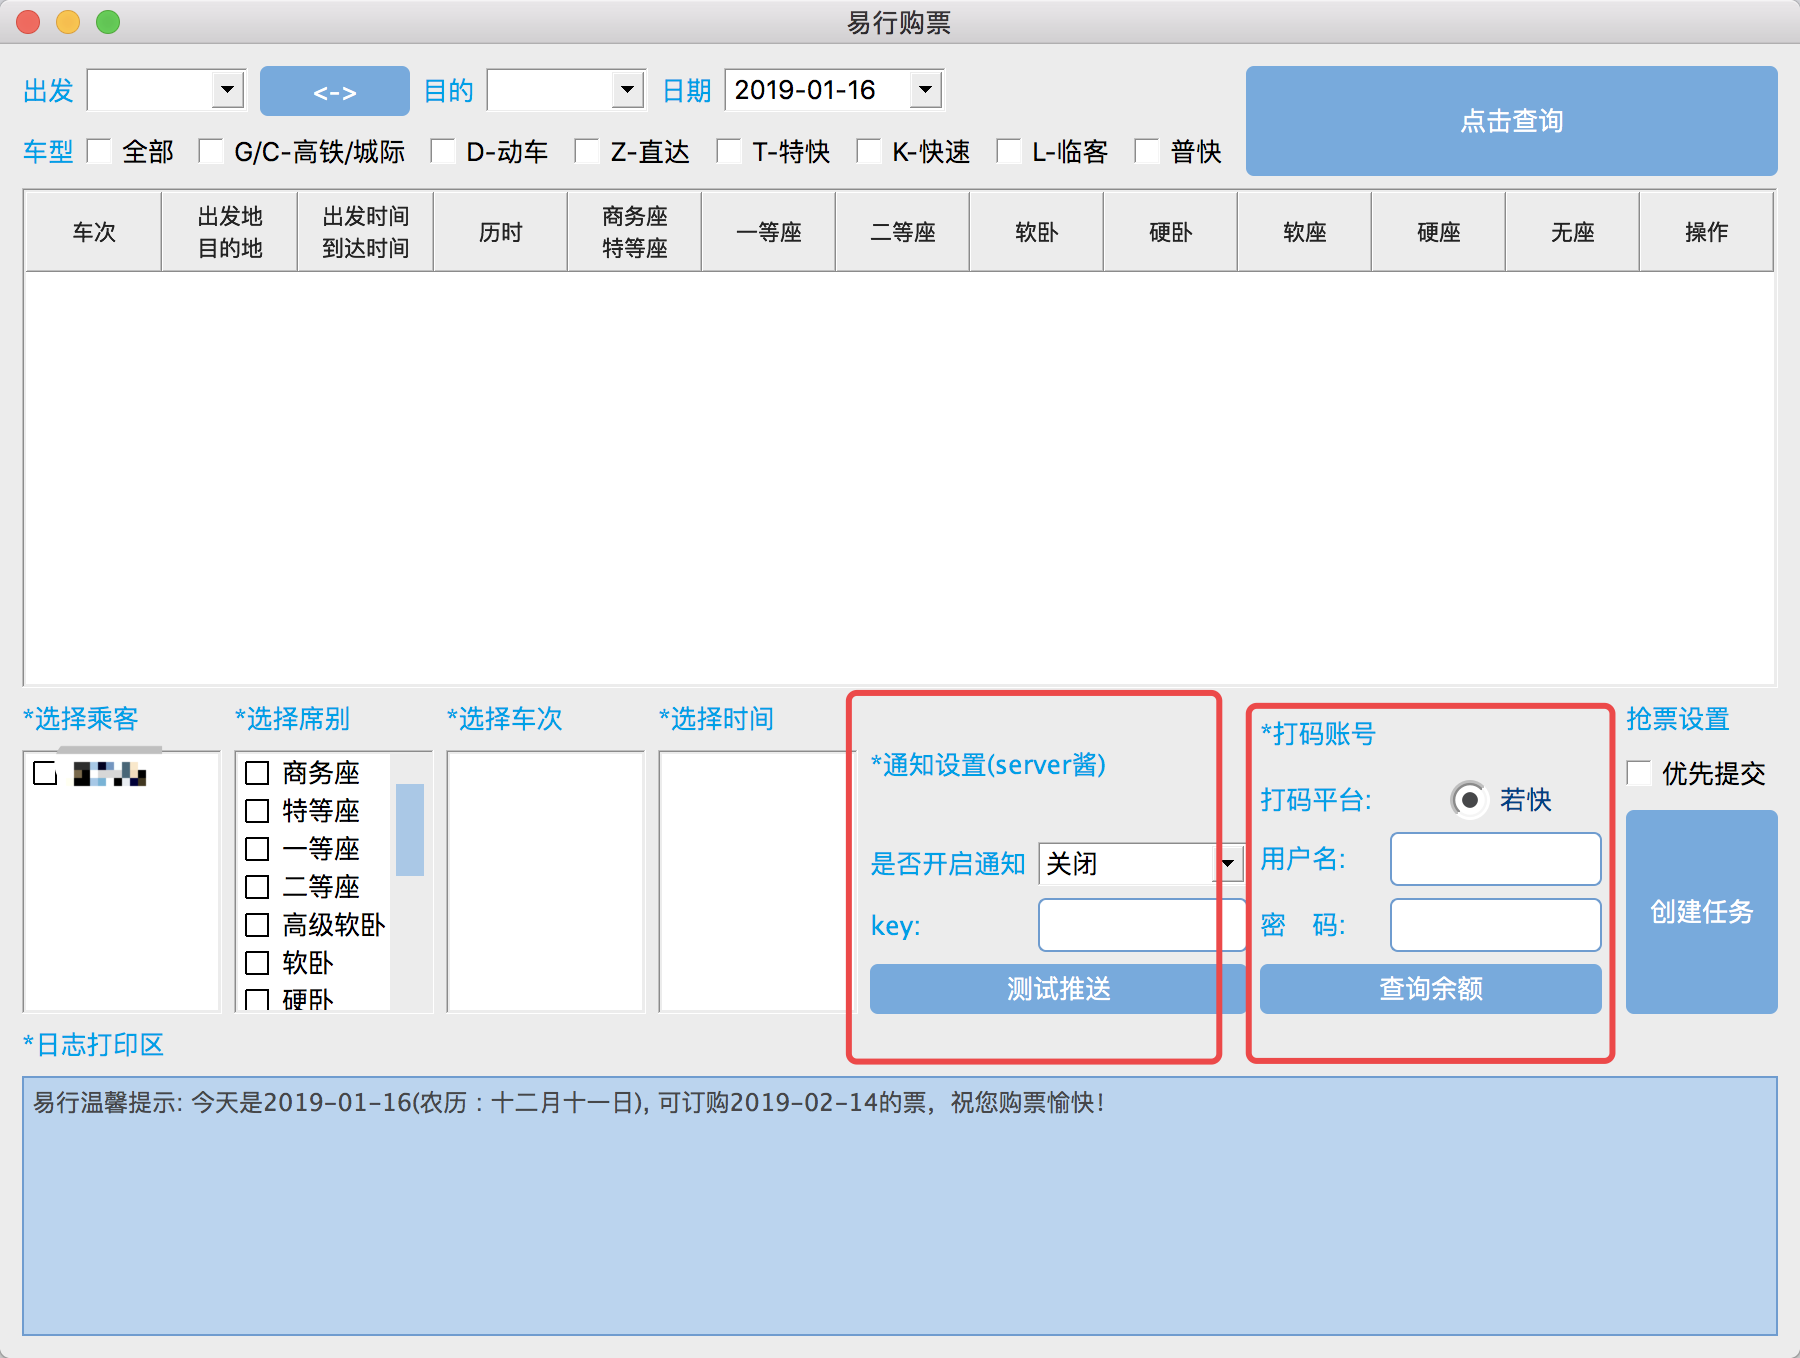Click the 历时 column header
This screenshot has width=1800, height=1358.
(x=501, y=232)
